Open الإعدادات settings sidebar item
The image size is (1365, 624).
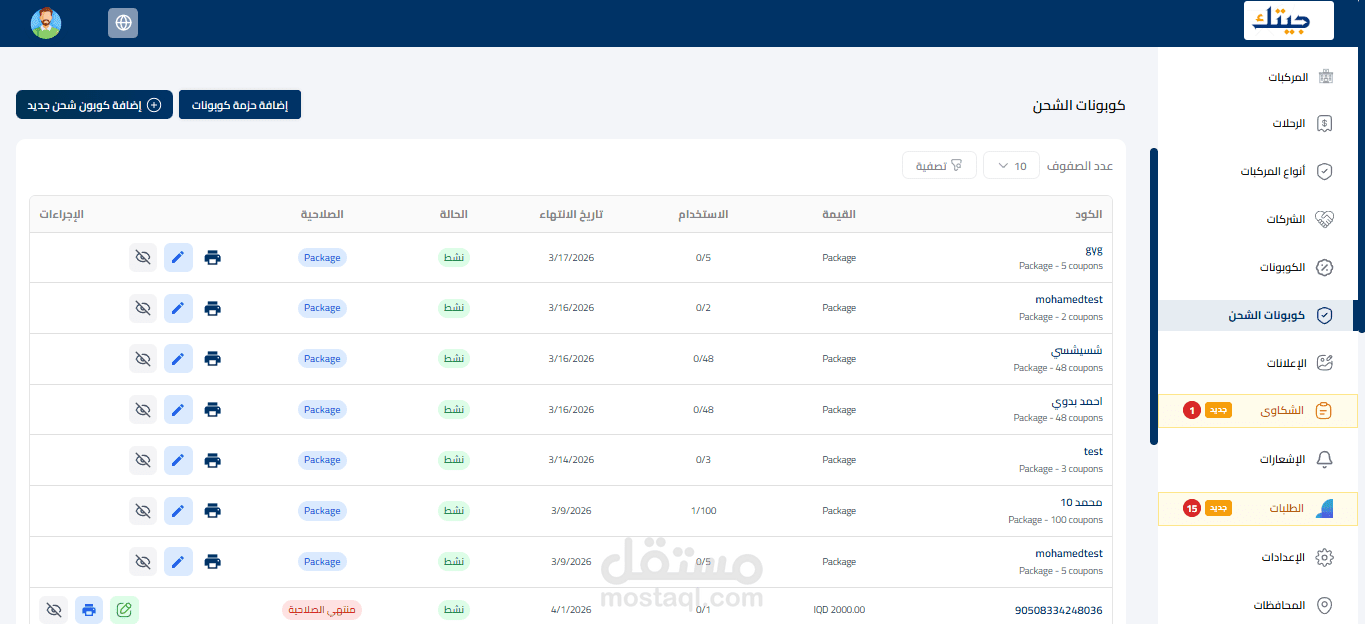pos(1259,558)
